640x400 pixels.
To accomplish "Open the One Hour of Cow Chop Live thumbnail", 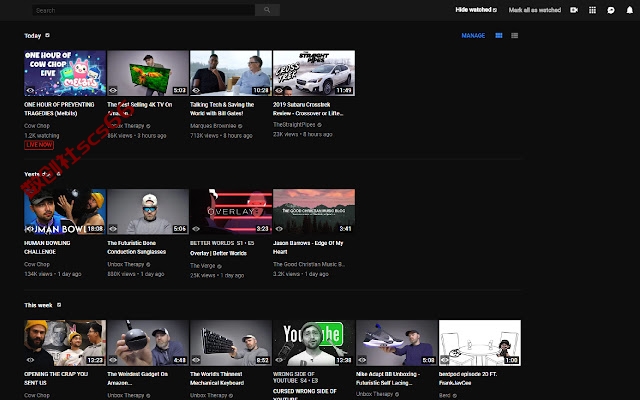I will tap(65, 73).
